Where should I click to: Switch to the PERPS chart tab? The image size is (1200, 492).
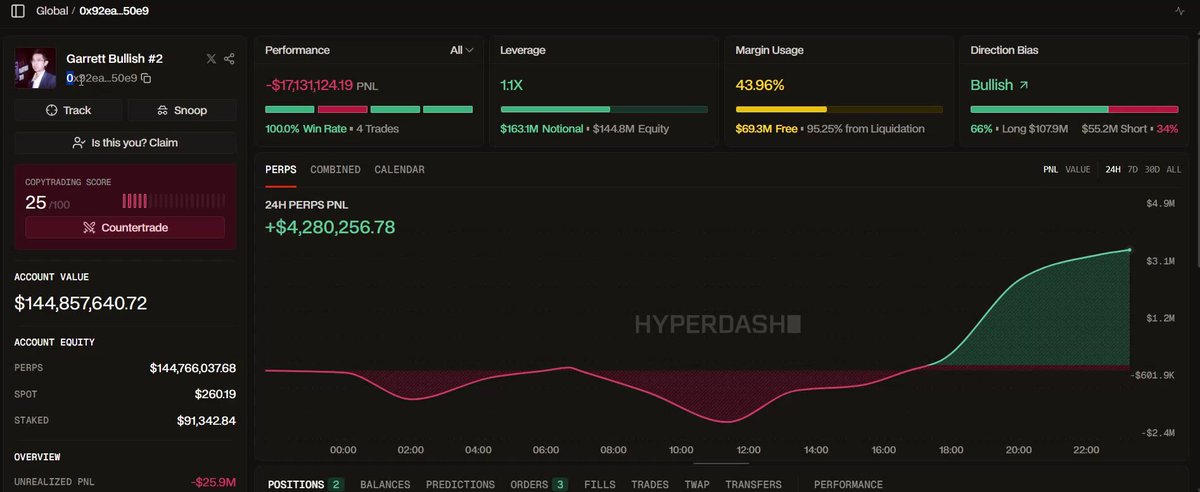click(281, 170)
